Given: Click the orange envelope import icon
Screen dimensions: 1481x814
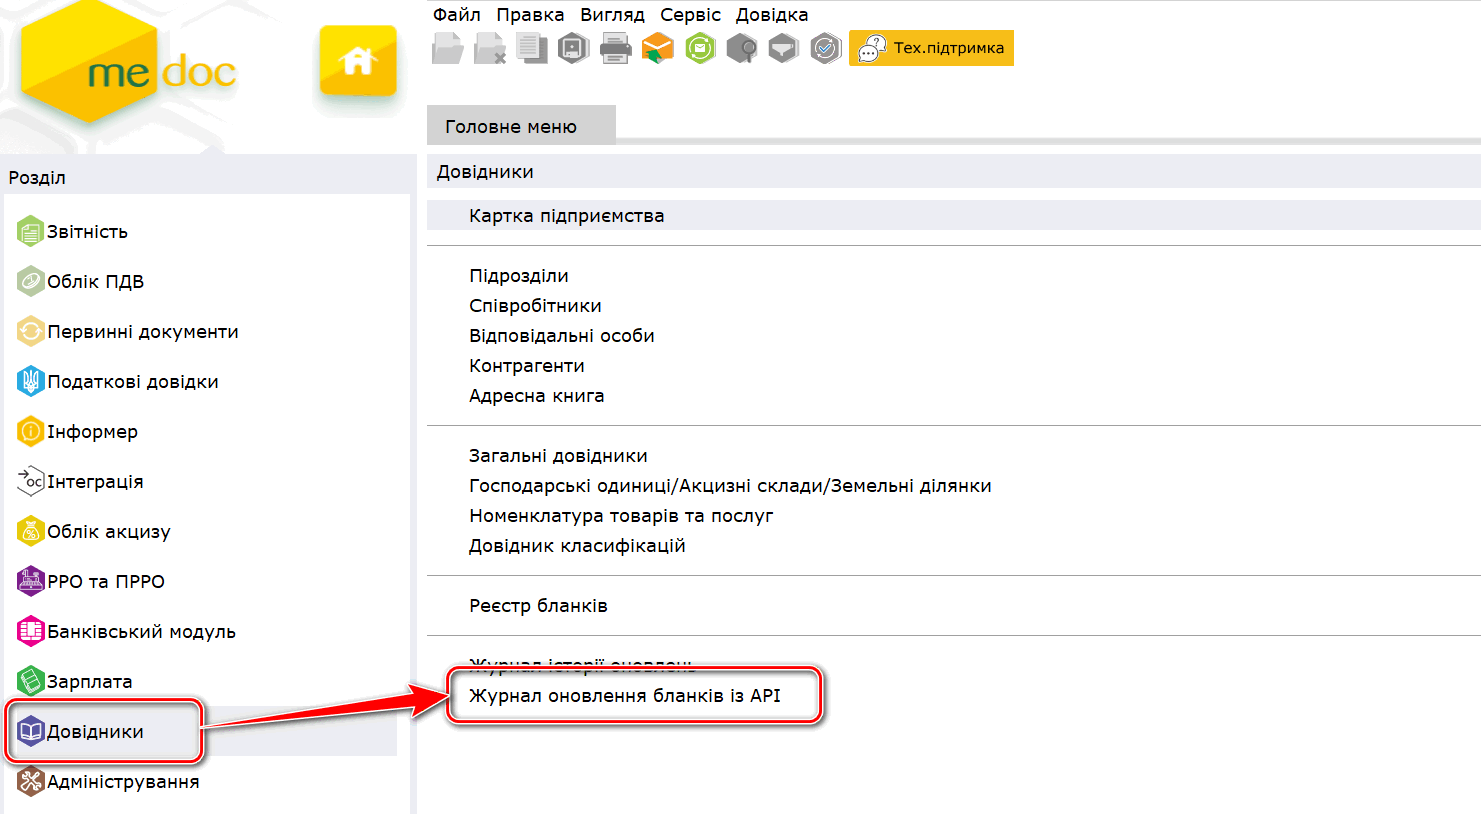Looking at the screenshot, I should [657, 48].
